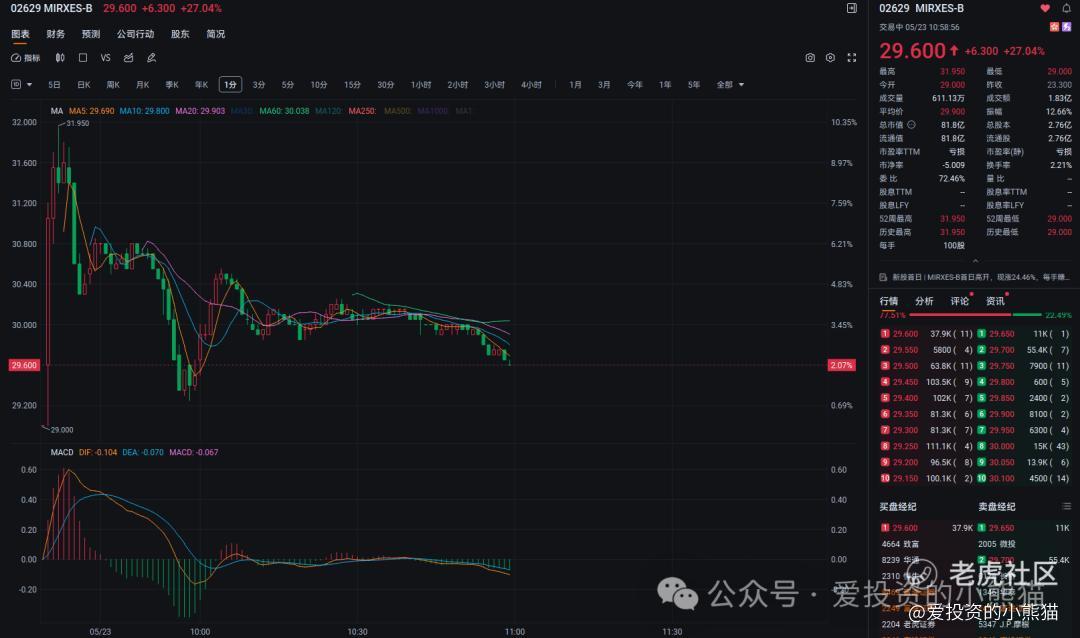Open the 评论 comments tab
The width and height of the screenshot is (1080, 638).
[x=959, y=301]
